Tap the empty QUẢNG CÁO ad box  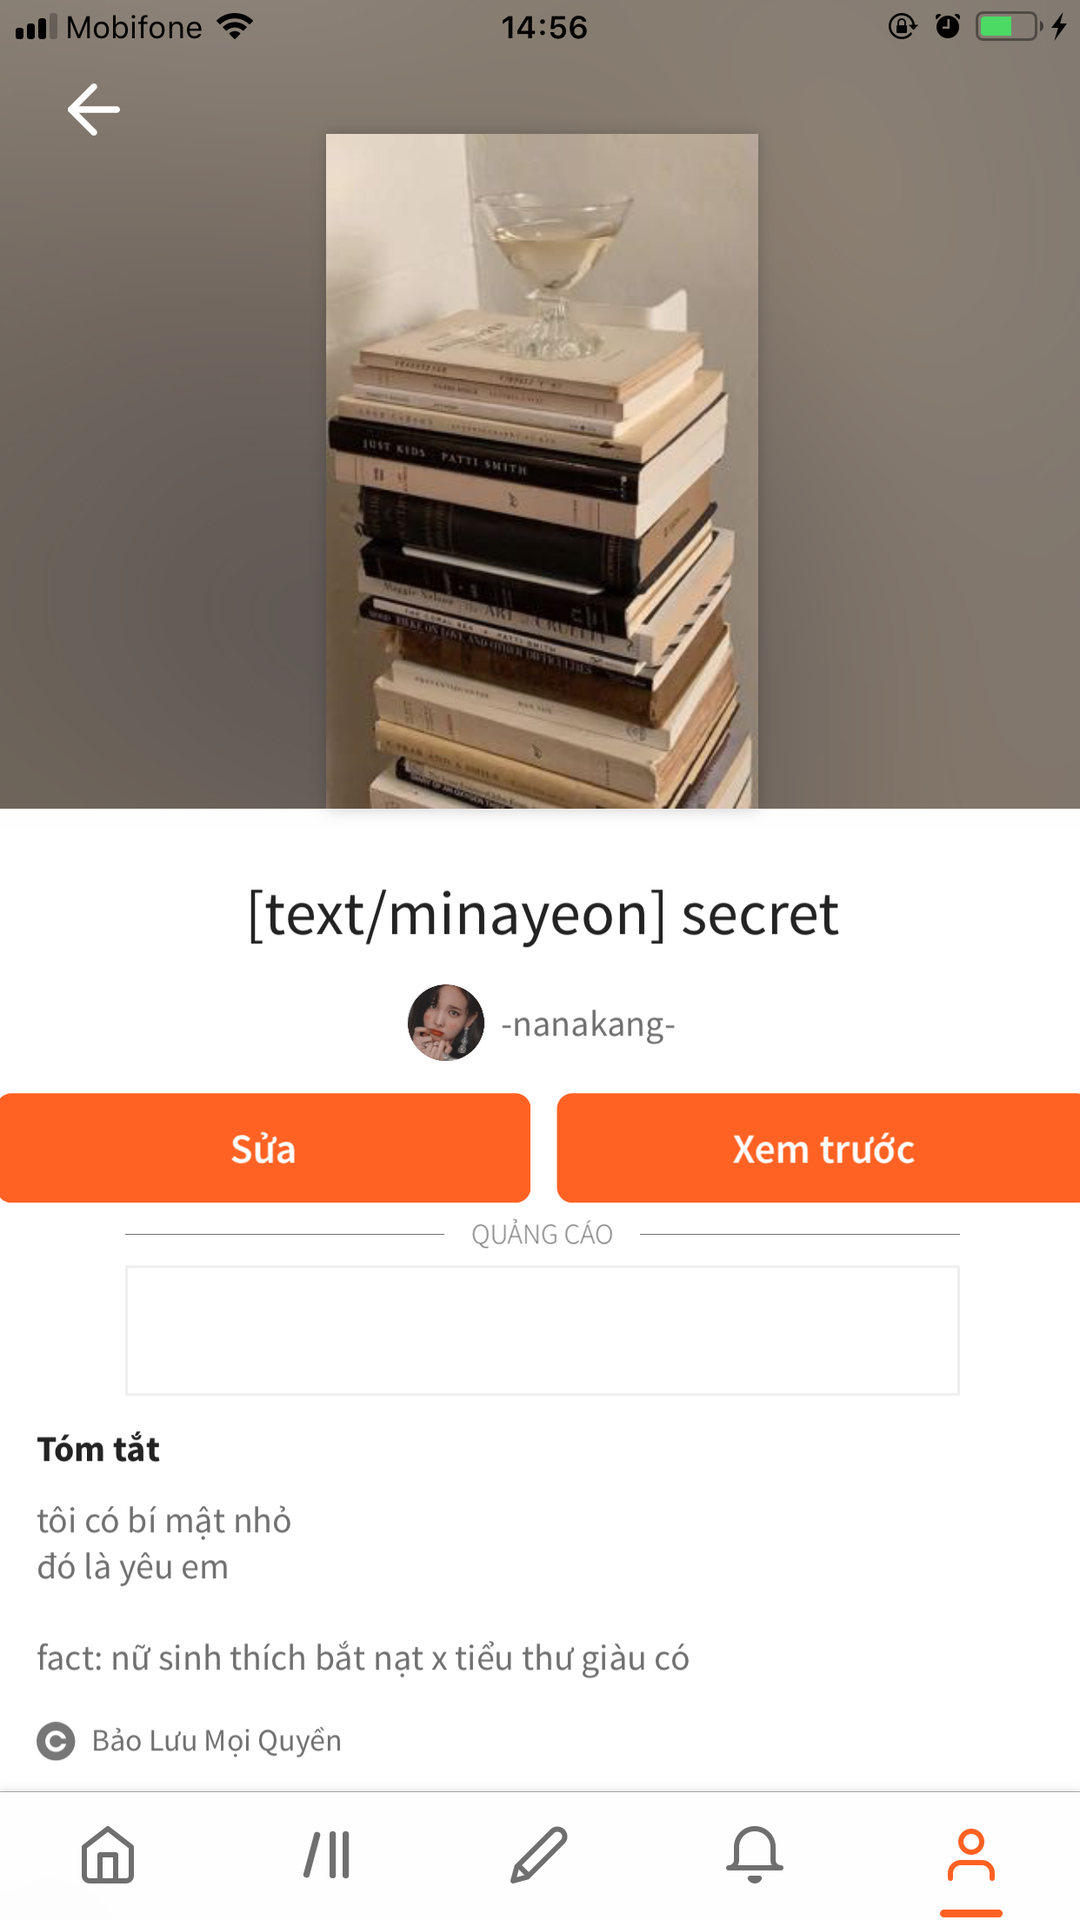[x=542, y=1331]
